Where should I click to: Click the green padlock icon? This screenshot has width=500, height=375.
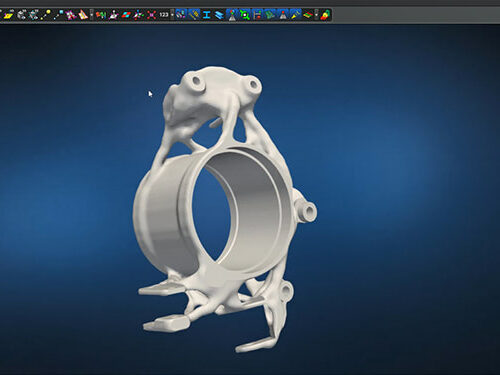point(325,15)
